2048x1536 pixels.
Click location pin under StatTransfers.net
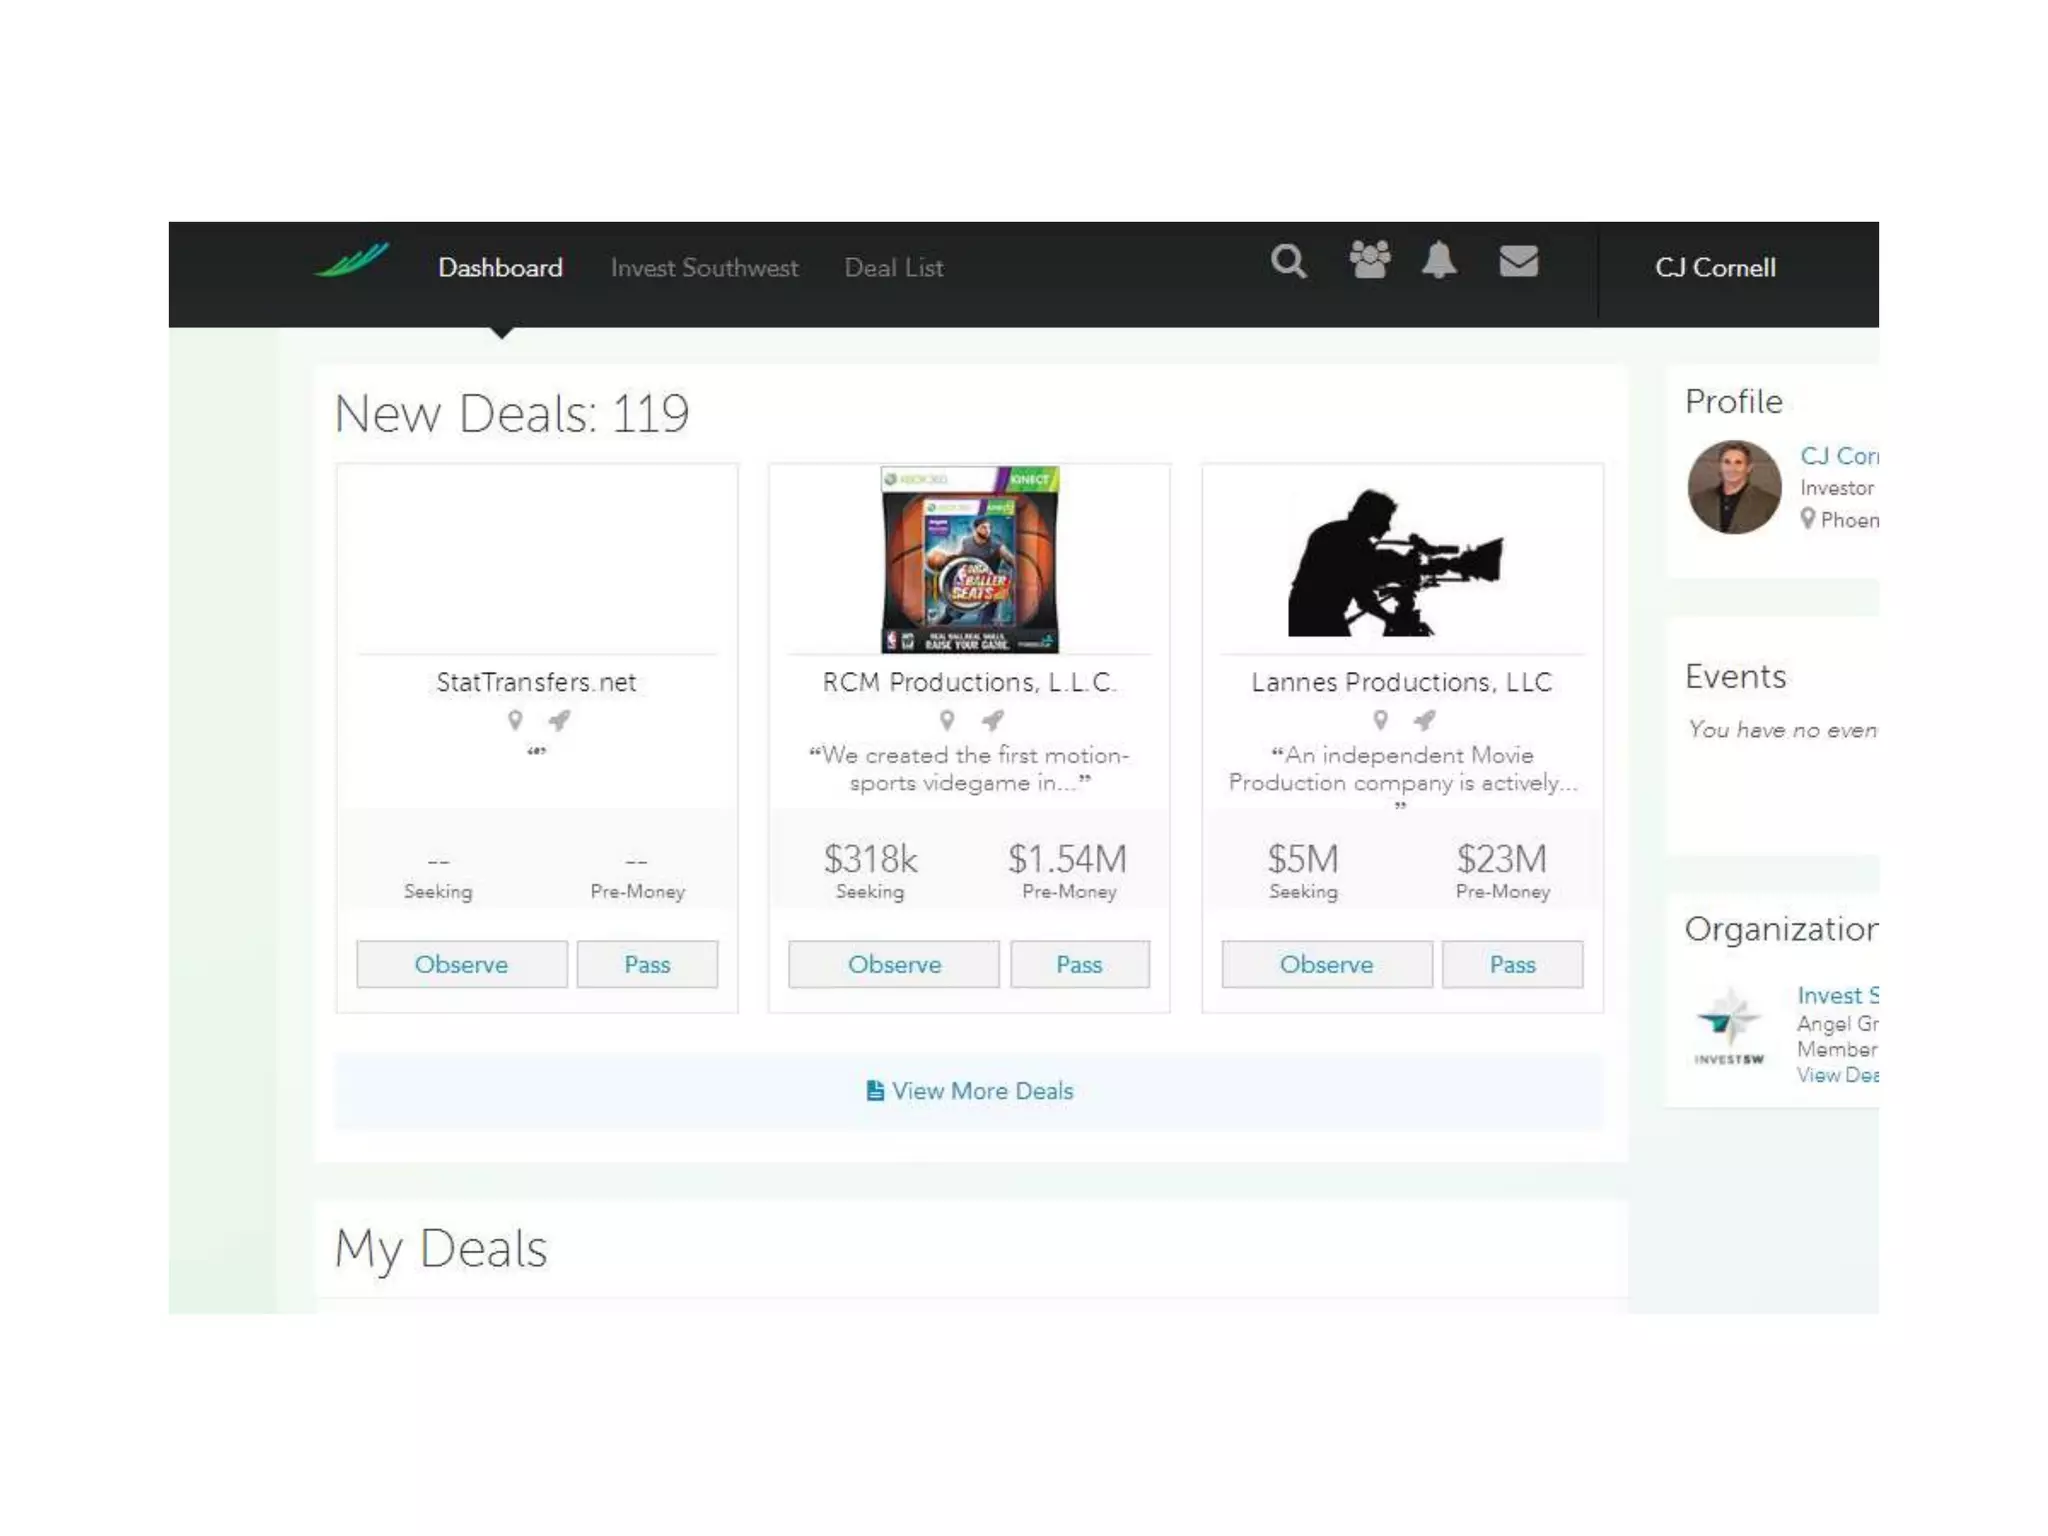point(515,720)
